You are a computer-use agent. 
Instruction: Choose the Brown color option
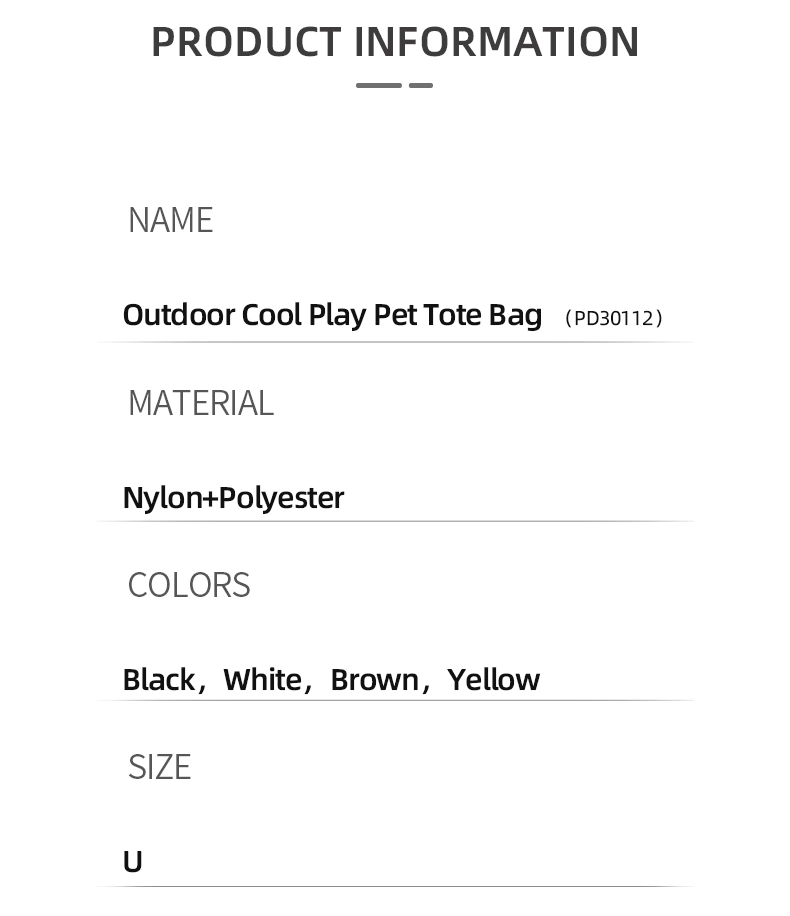point(375,679)
